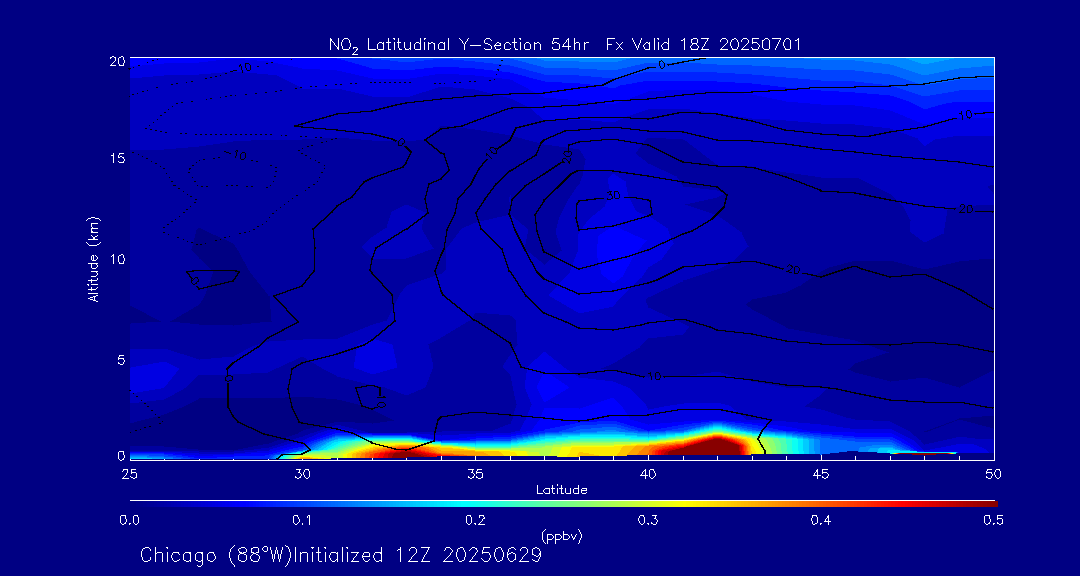Pick the color scale label 0.3
This screenshot has width=1080, height=576.
tap(647, 521)
